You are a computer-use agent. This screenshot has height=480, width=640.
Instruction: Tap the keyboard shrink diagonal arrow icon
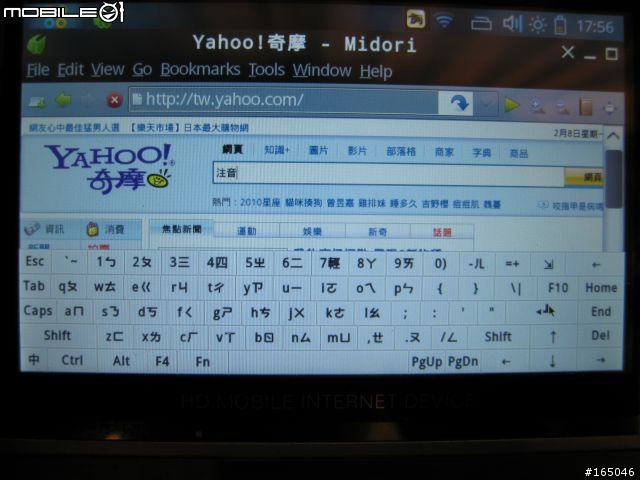(x=548, y=264)
